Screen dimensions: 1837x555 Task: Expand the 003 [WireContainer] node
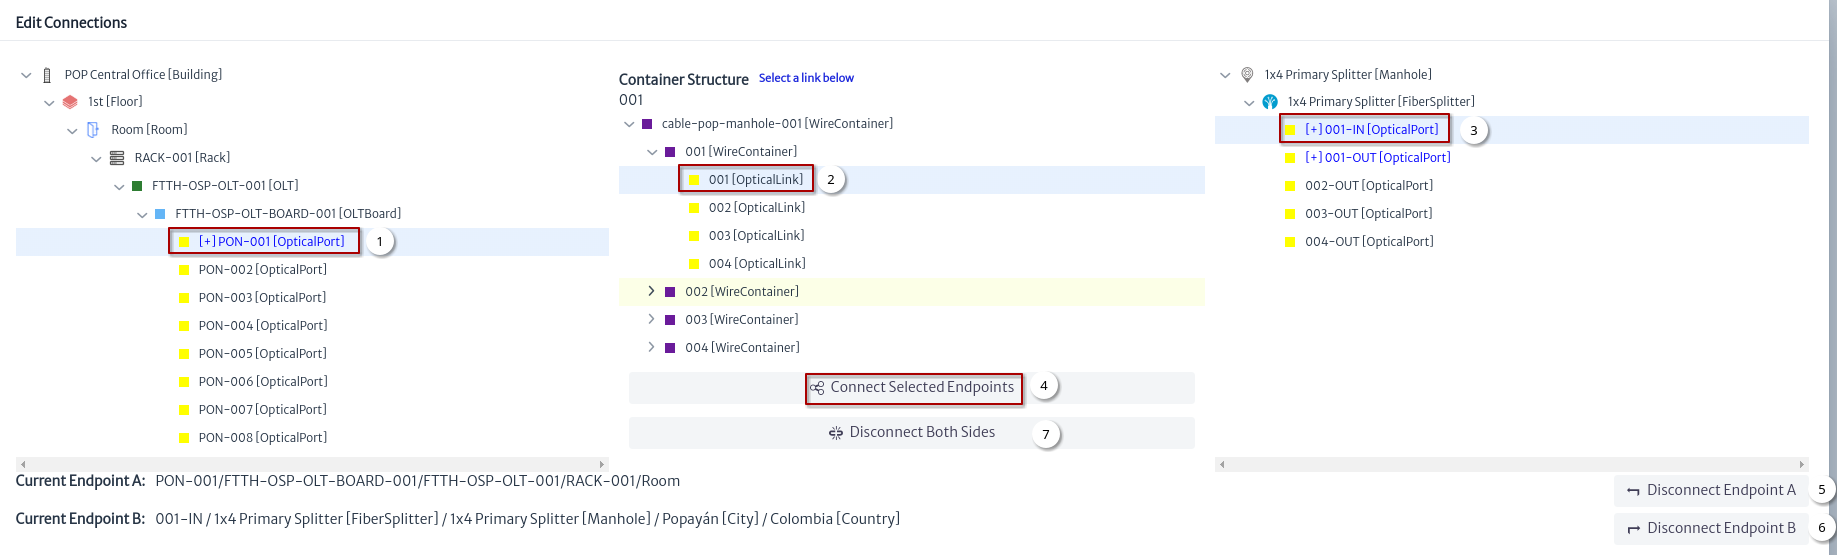coord(651,319)
